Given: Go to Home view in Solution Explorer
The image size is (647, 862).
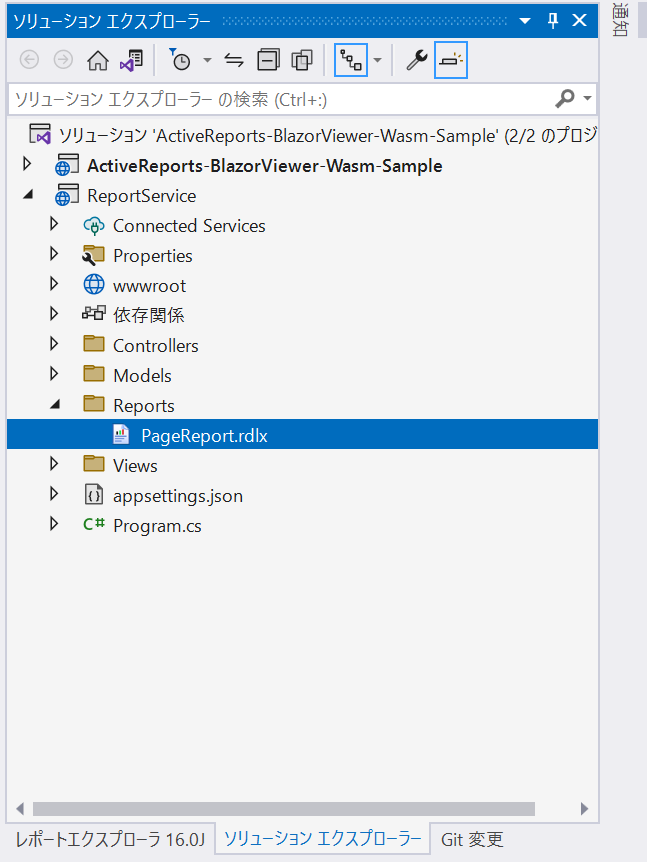Looking at the screenshot, I should 98,59.
